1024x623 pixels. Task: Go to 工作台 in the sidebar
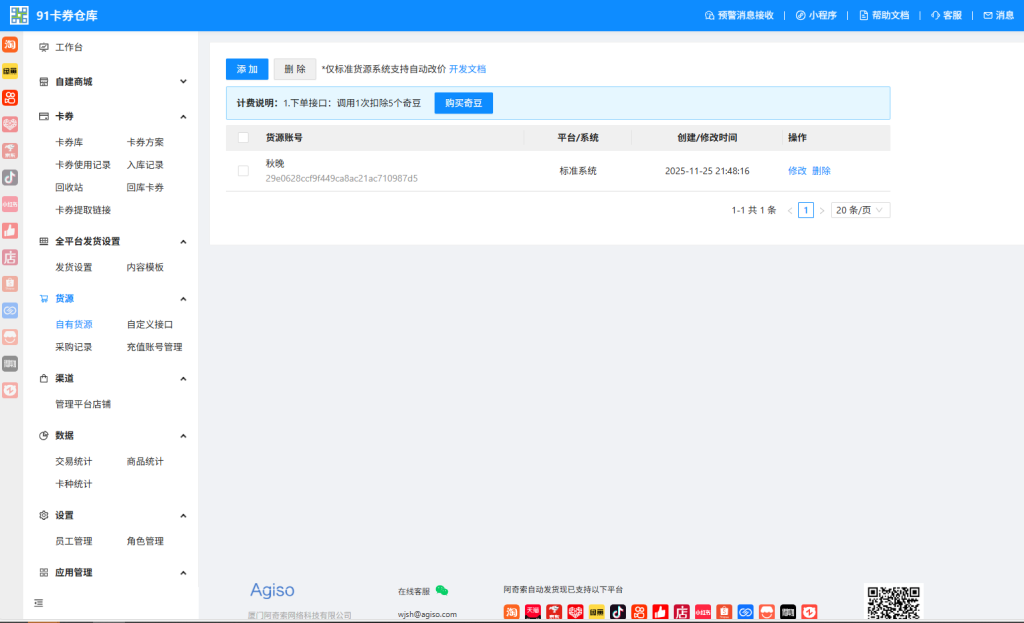(x=69, y=48)
